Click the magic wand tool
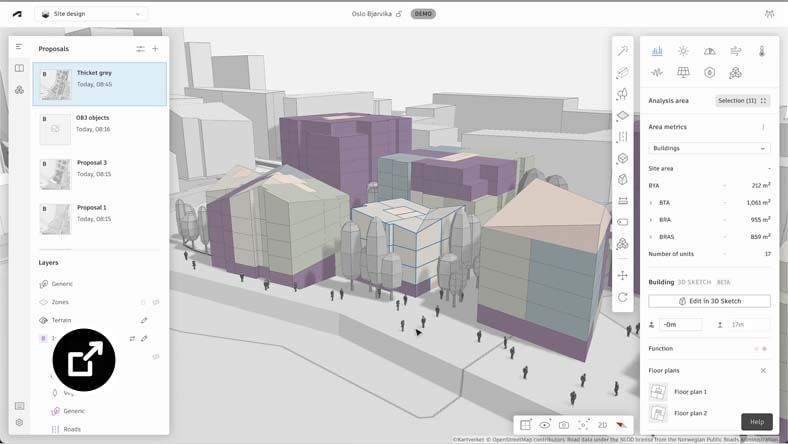 (x=622, y=51)
